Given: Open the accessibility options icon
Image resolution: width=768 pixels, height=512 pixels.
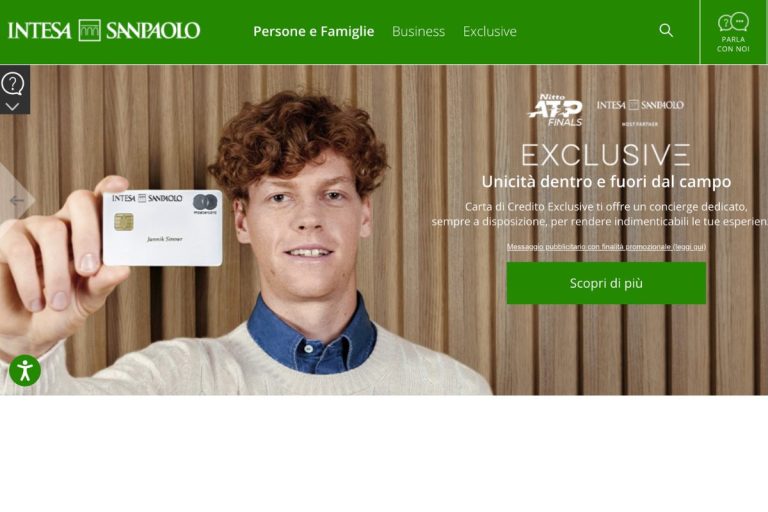Looking at the screenshot, I should [25, 370].
